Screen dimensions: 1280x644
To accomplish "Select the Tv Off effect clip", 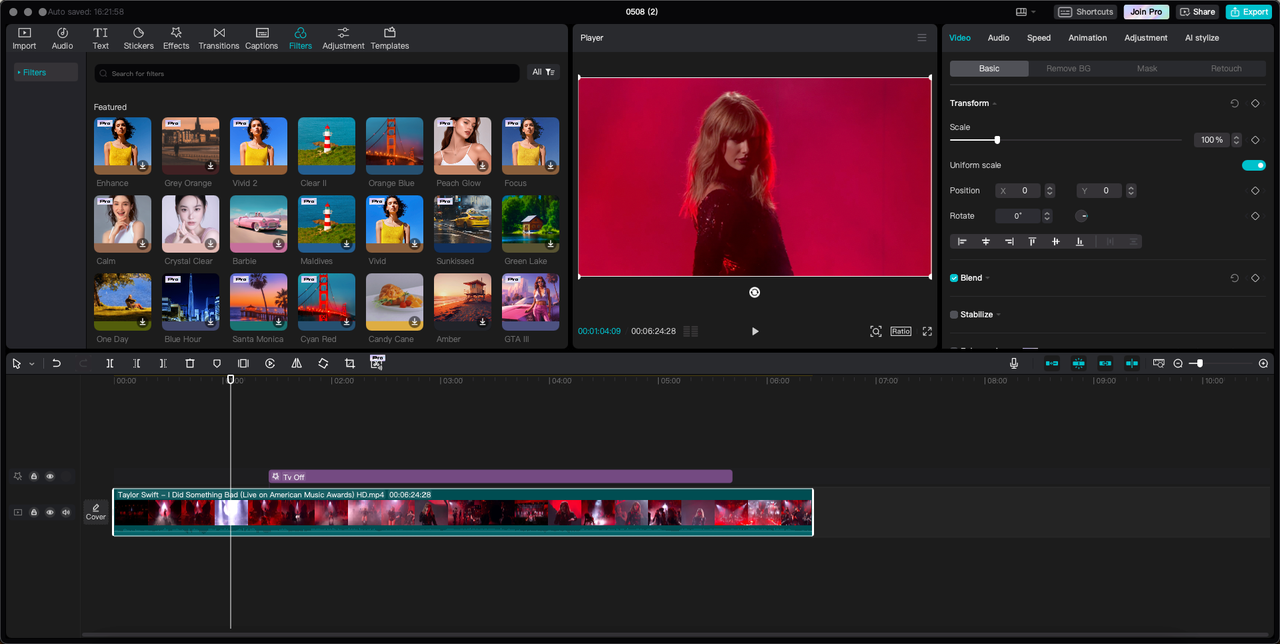I will tap(500, 477).
